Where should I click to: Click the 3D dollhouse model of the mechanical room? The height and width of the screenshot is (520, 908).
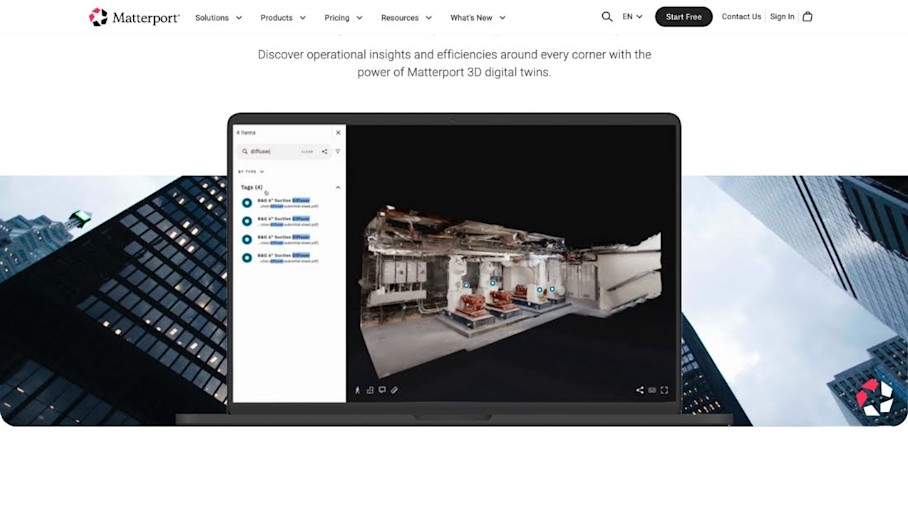[x=510, y=290]
